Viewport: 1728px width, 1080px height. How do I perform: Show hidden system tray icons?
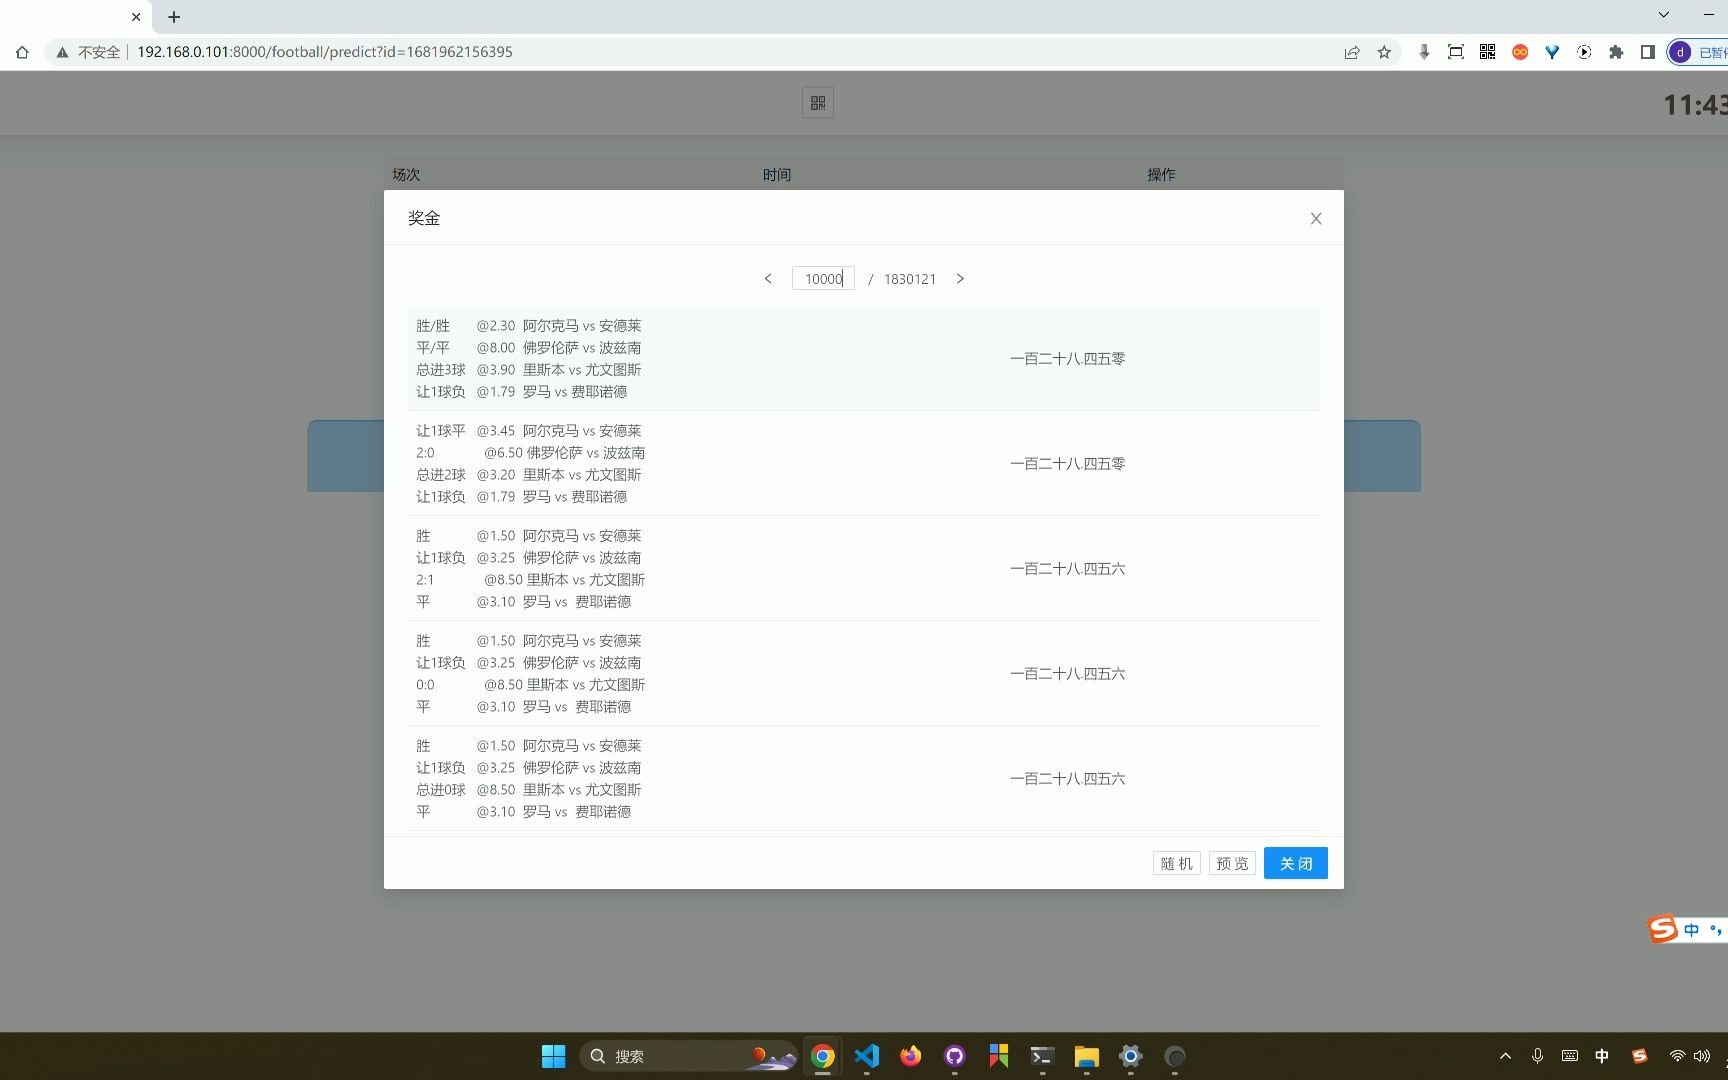click(x=1505, y=1056)
